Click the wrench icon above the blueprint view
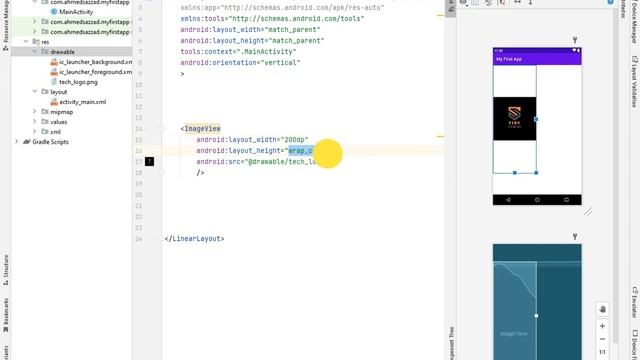The height and width of the screenshot is (360, 640). point(575,236)
